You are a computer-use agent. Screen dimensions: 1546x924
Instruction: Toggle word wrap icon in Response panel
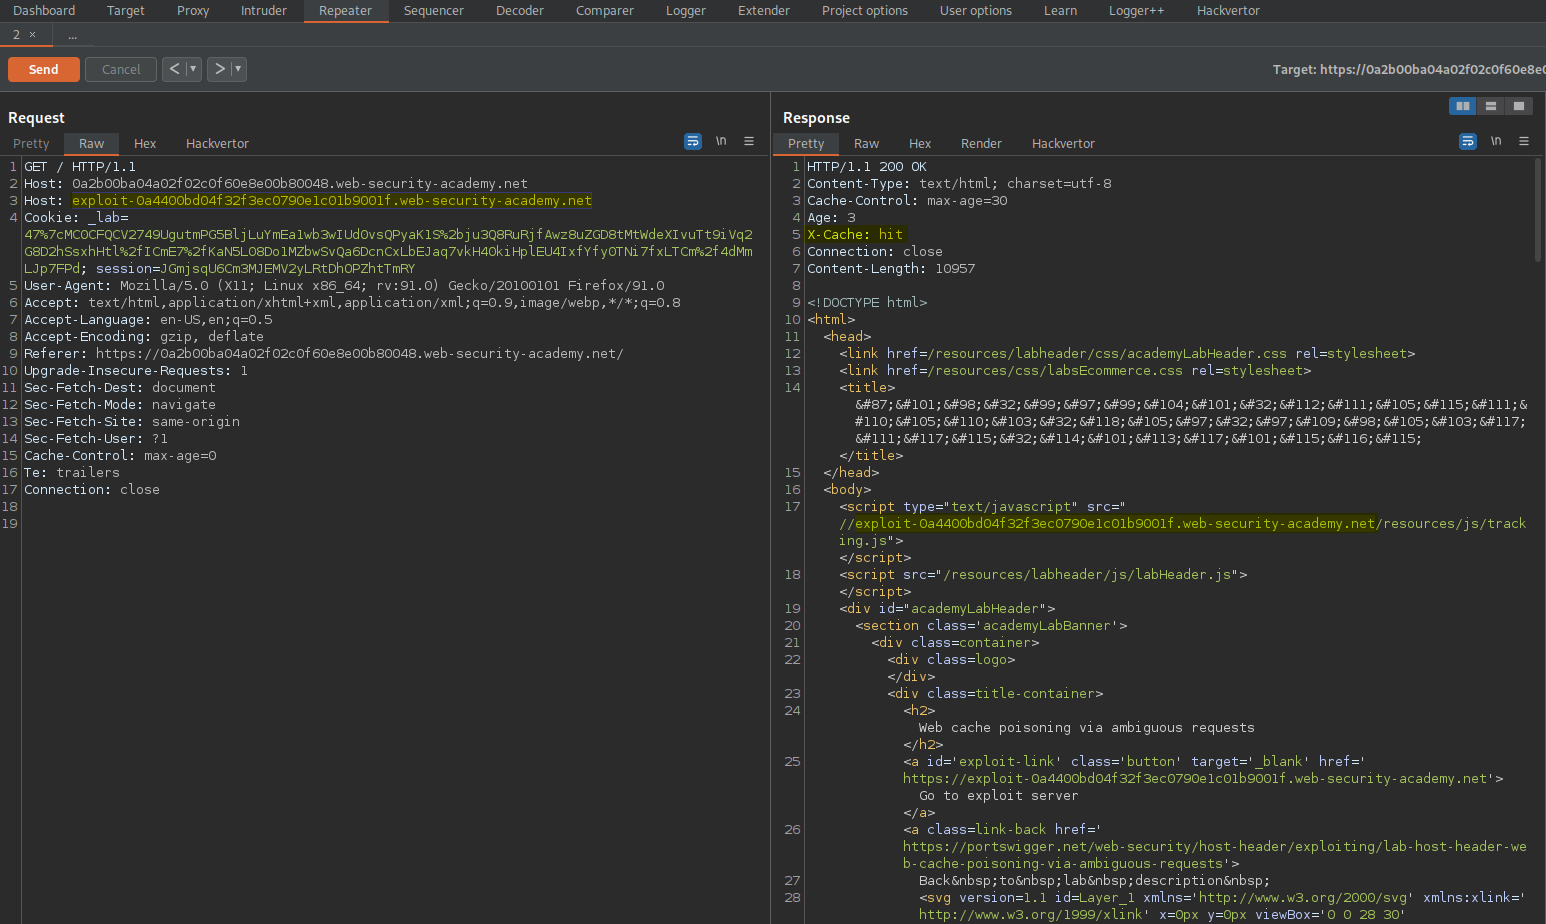[1468, 141]
